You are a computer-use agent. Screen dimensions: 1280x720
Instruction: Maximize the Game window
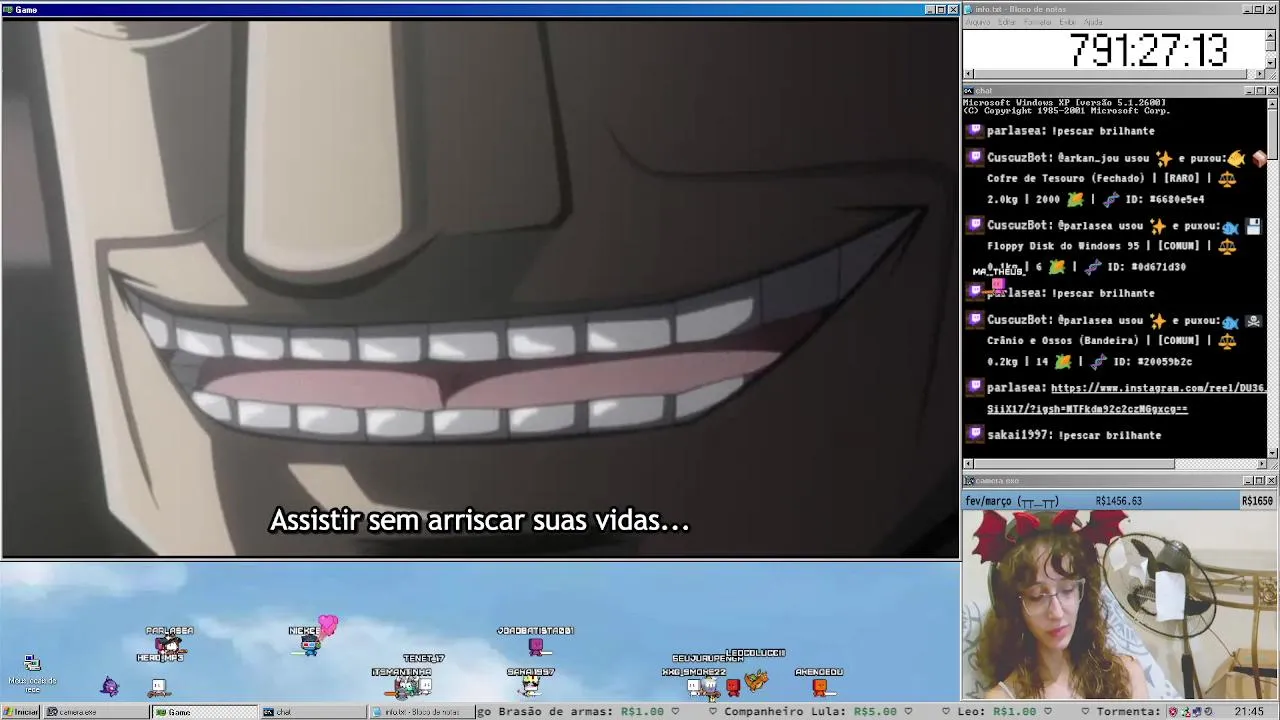941,9
